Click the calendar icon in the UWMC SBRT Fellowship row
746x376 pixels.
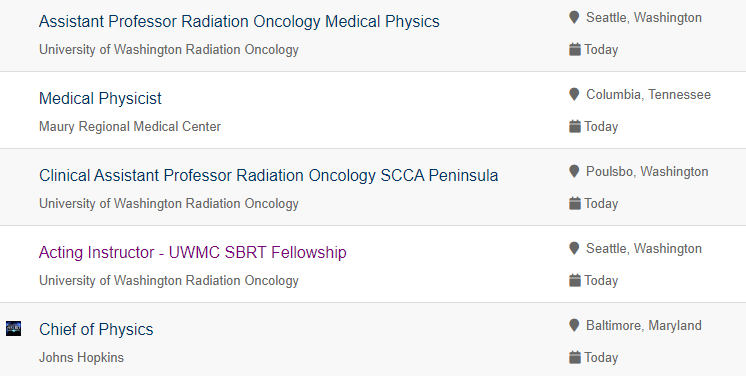tap(575, 281)
